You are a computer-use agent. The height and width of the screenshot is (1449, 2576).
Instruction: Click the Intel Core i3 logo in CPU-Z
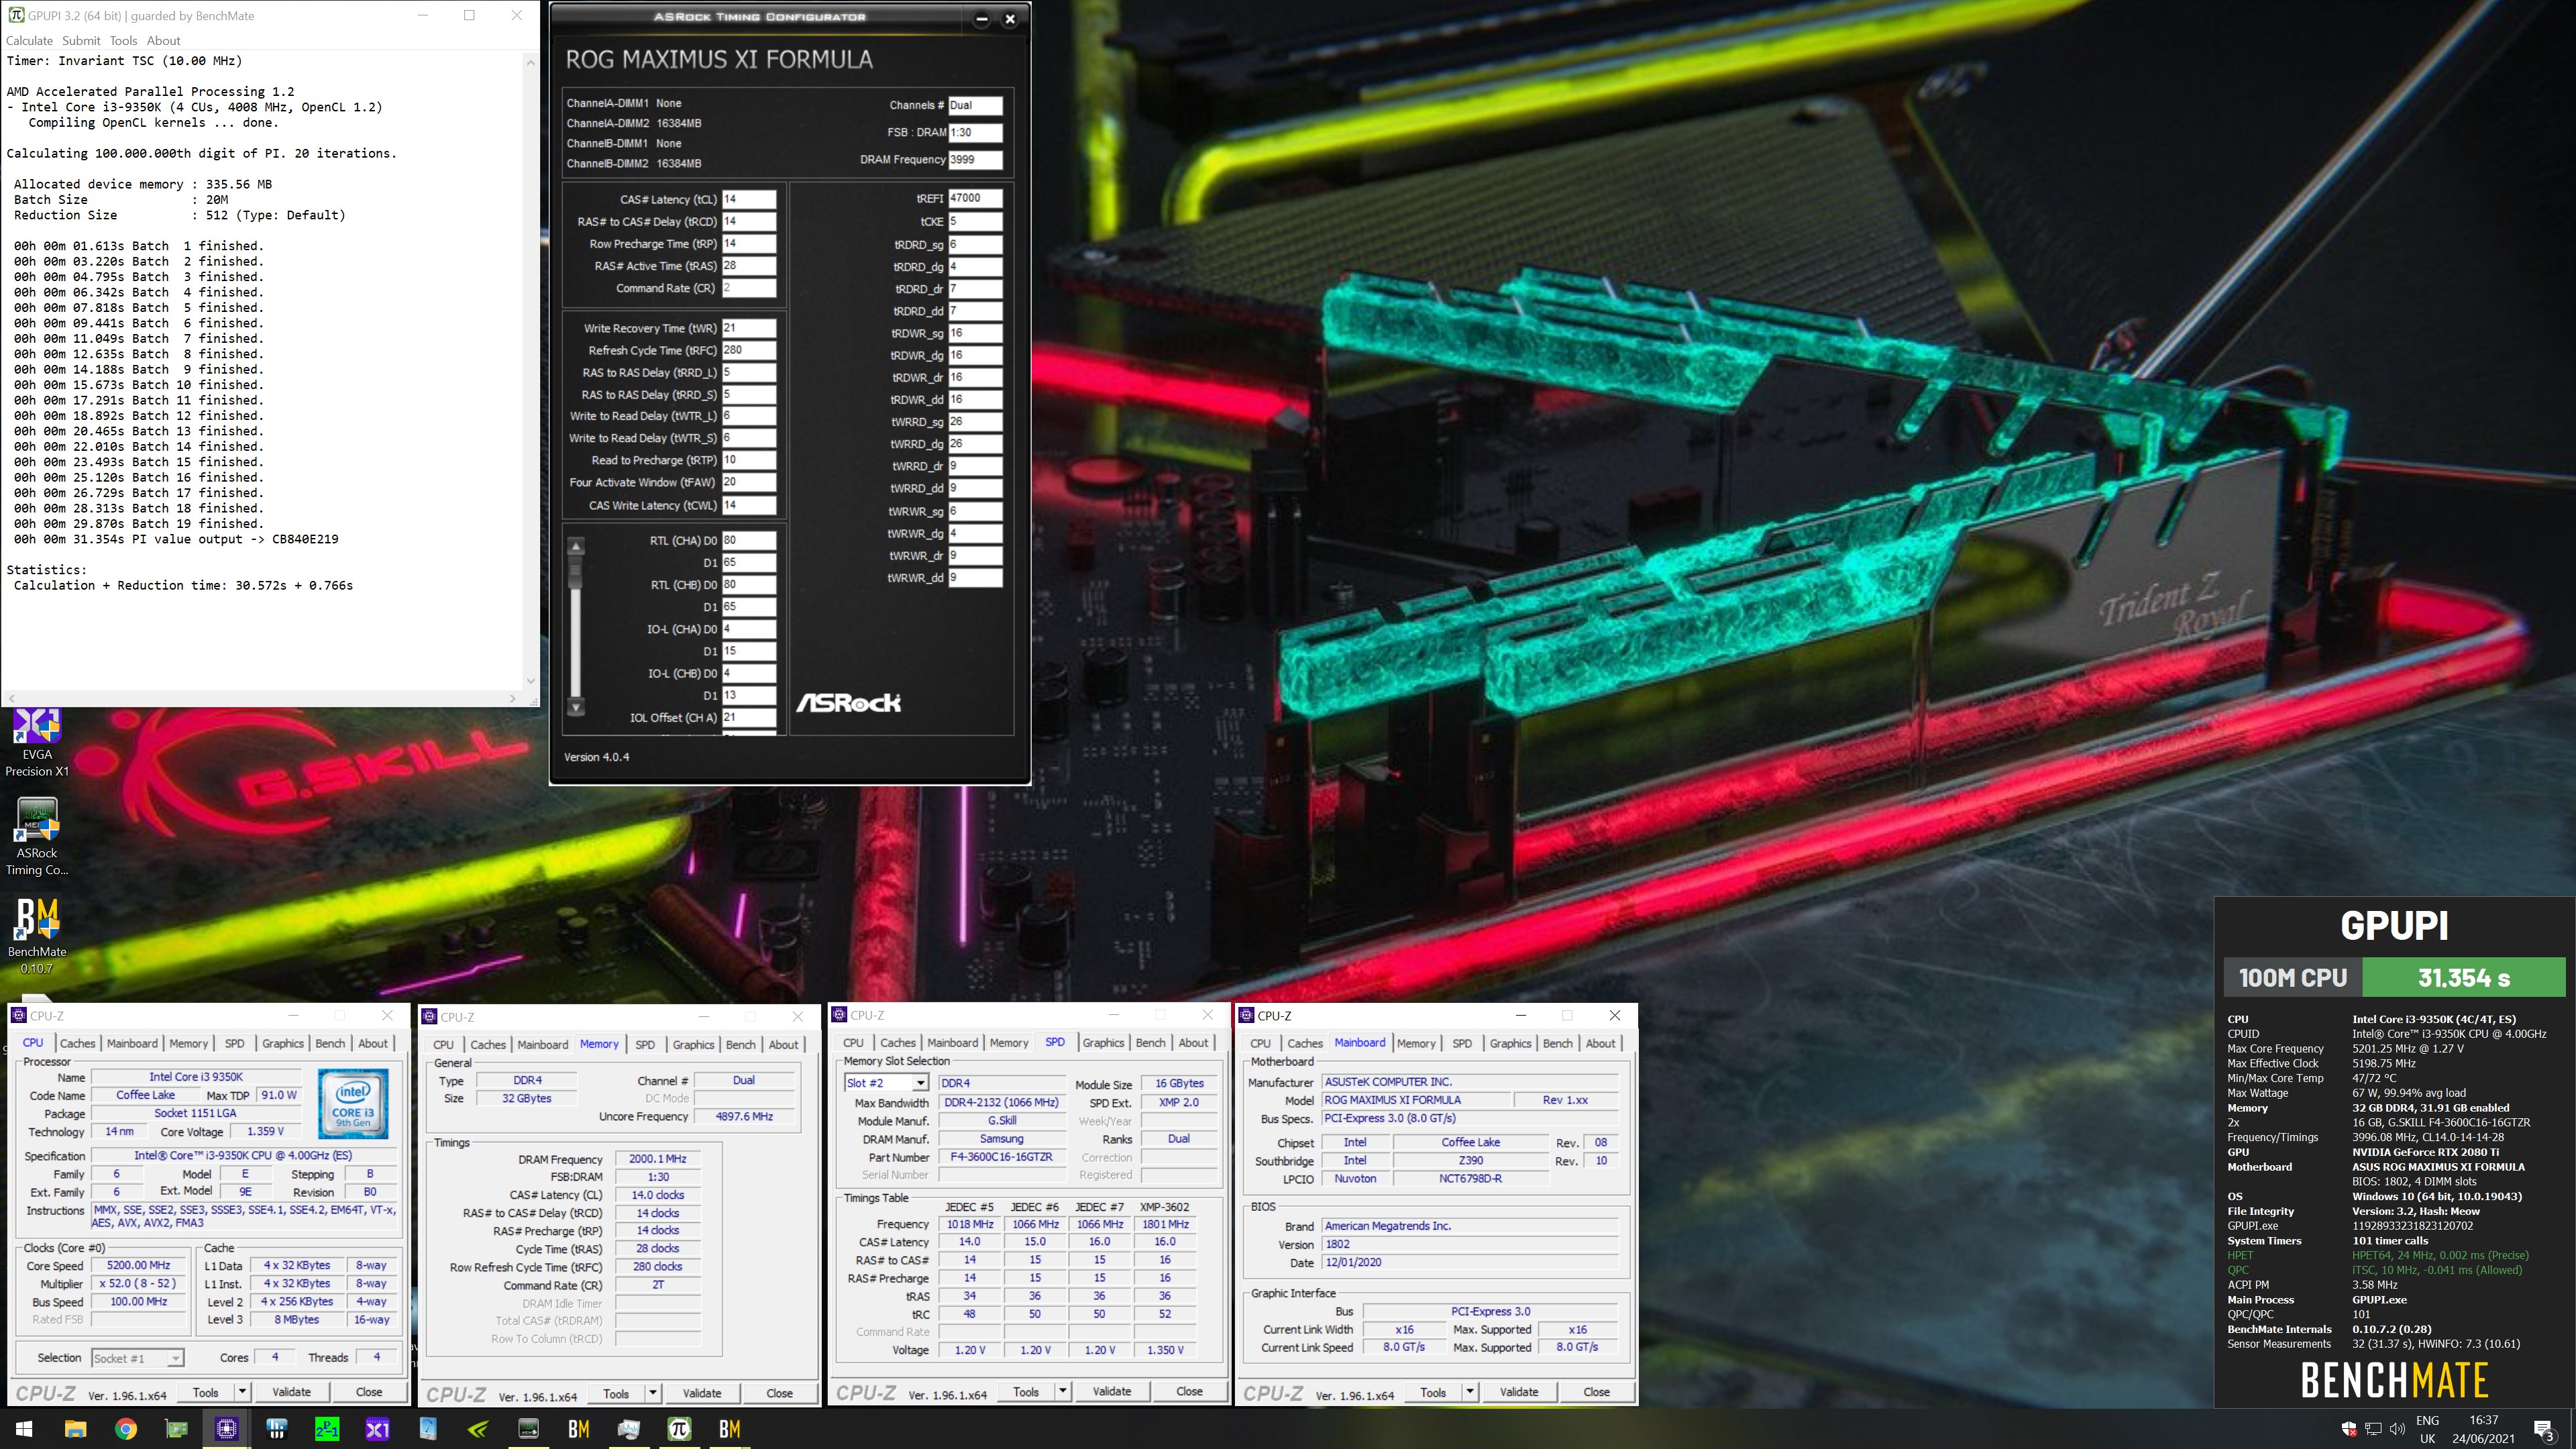point(353,1104)
